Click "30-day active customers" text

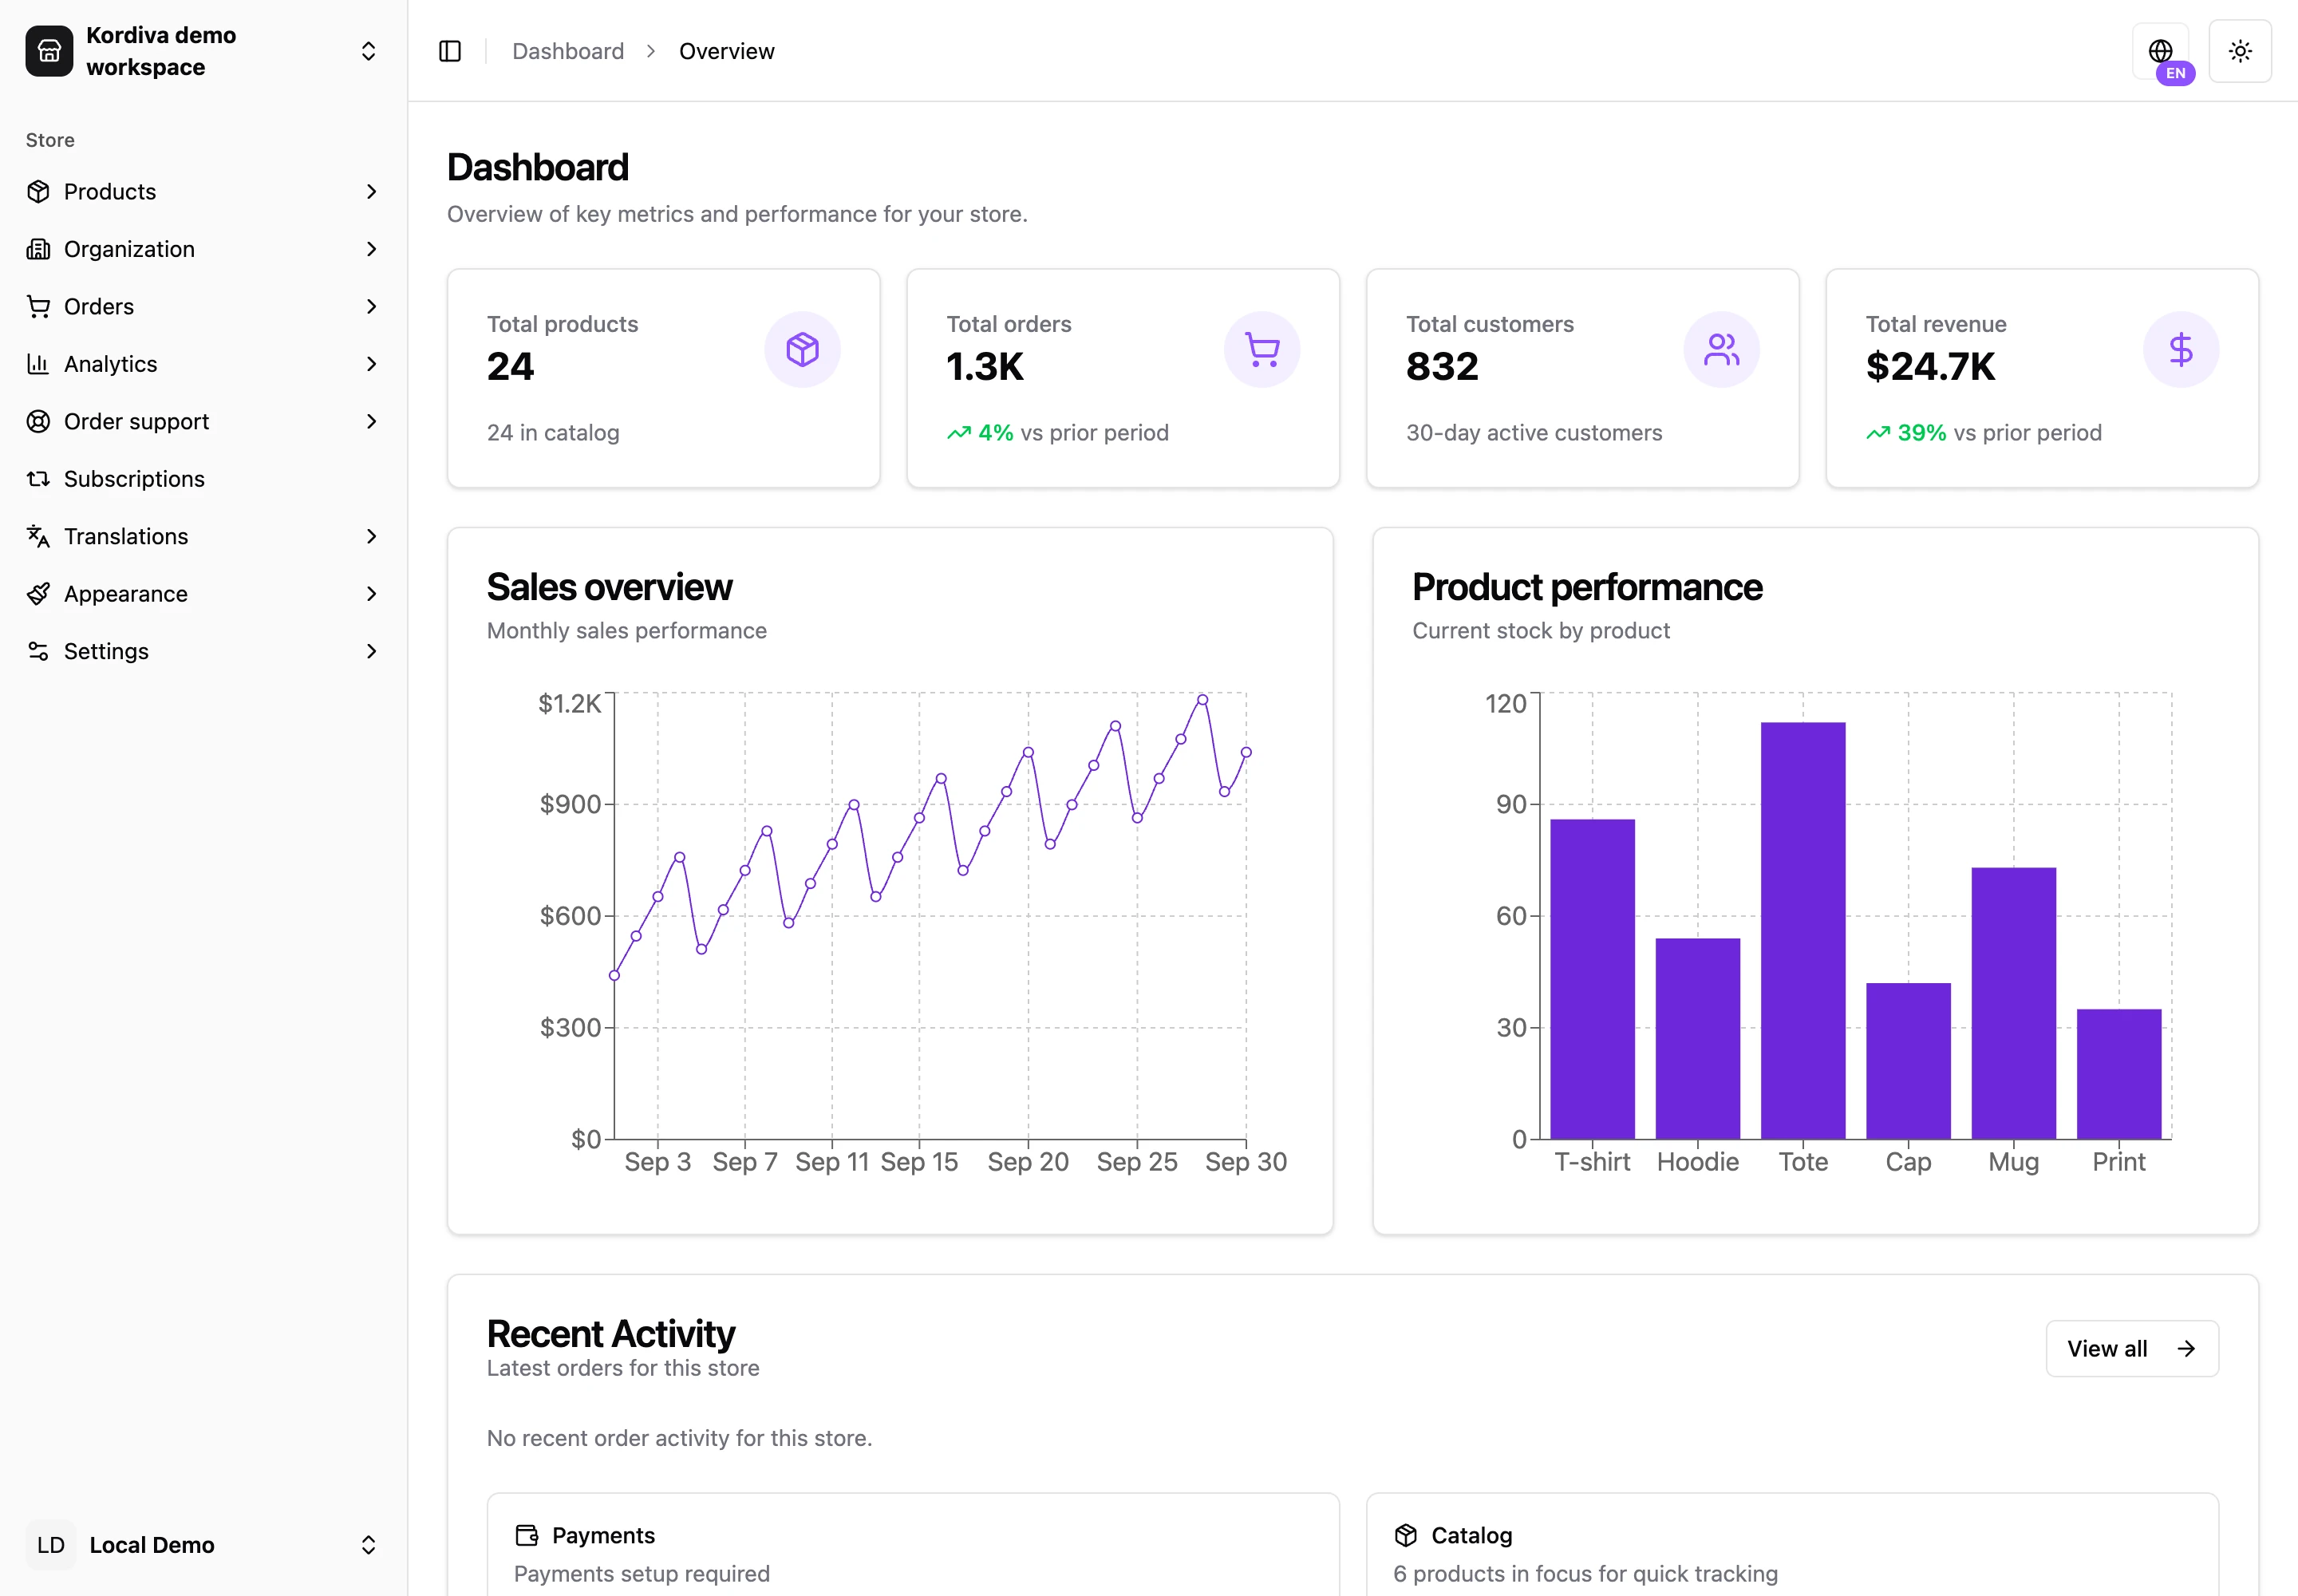click(1534, 433)
